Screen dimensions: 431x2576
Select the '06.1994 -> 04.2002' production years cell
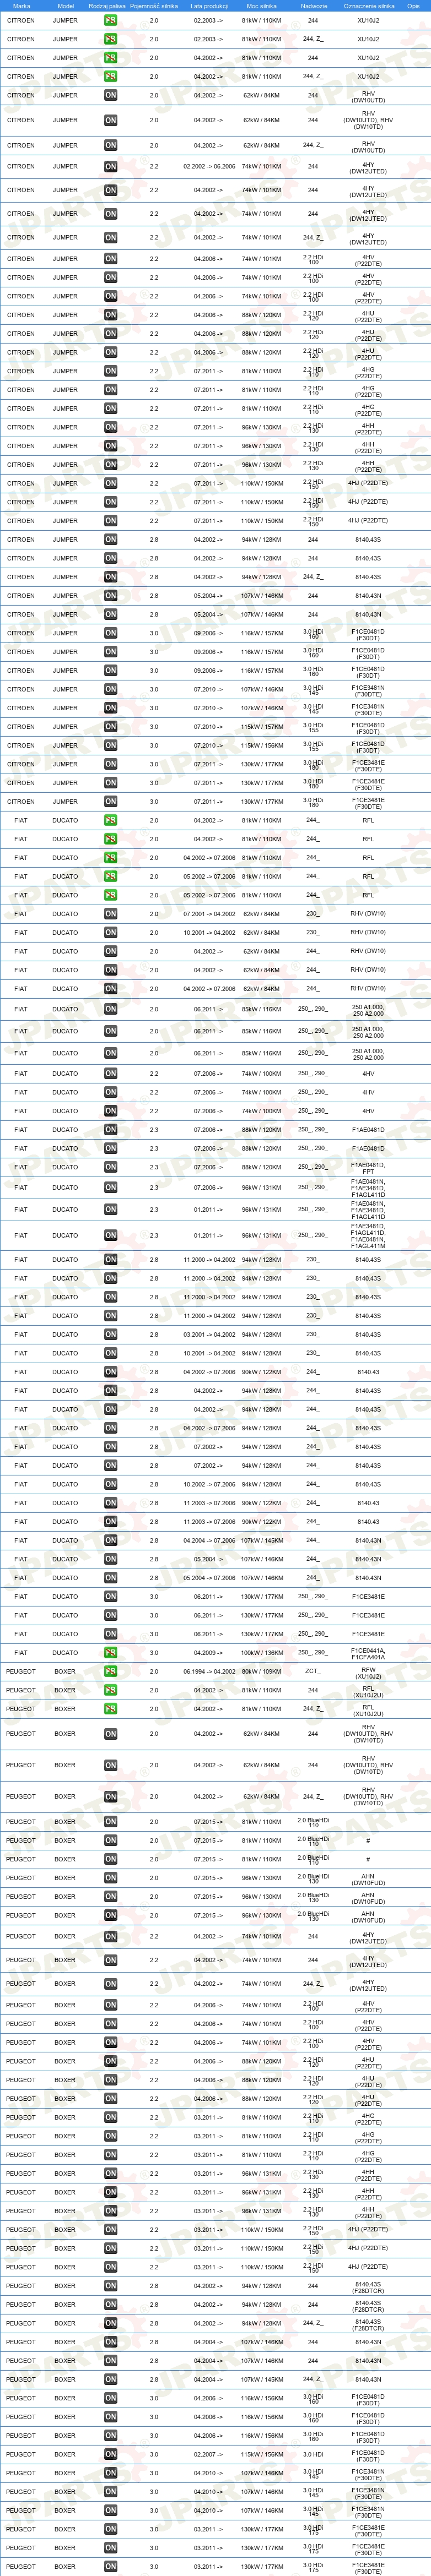(x=209, y=1671)
